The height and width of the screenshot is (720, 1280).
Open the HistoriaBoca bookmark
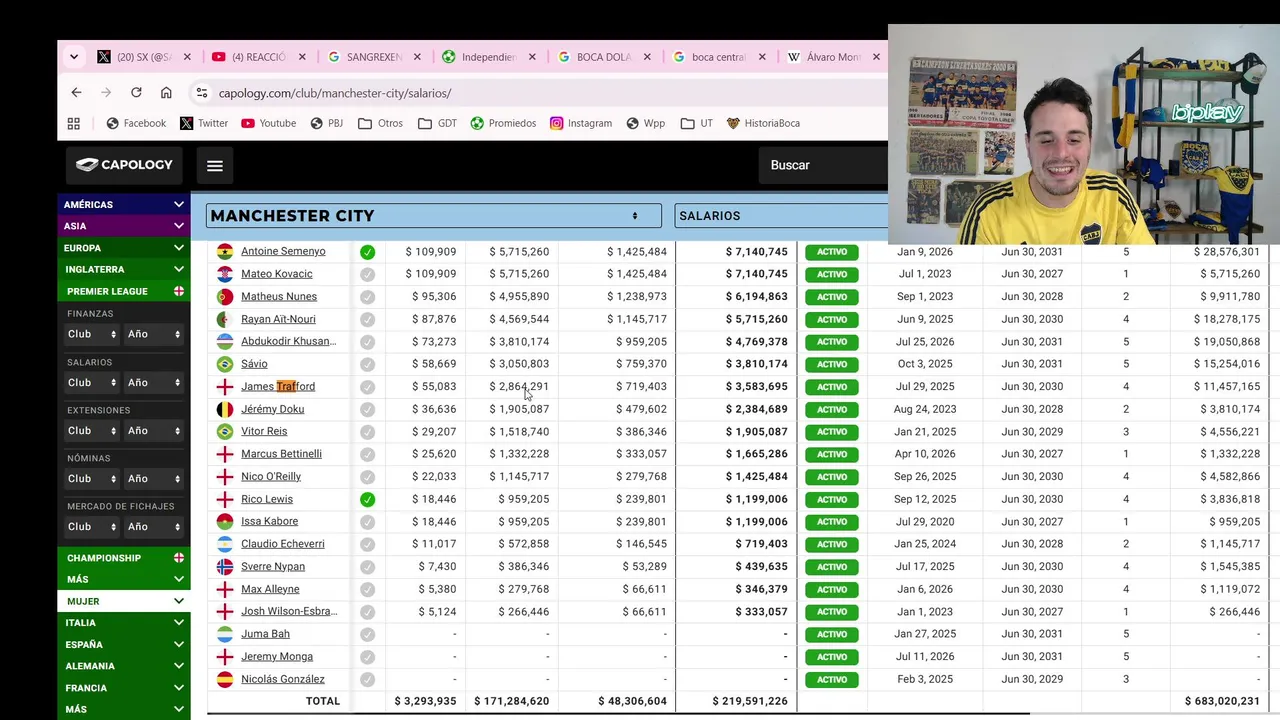click(x=763, y=123)
